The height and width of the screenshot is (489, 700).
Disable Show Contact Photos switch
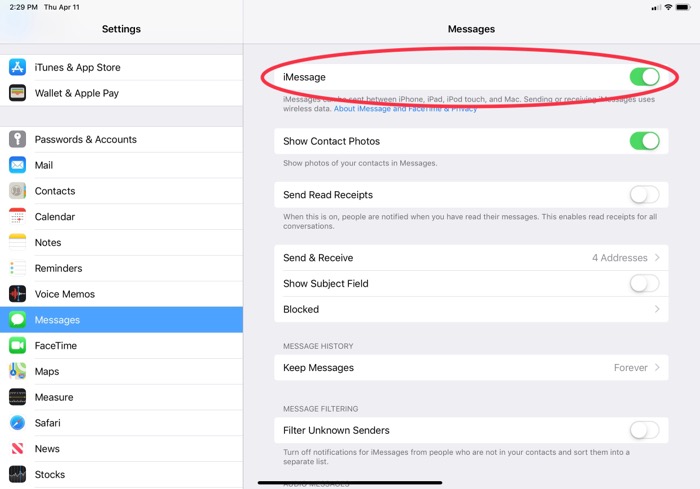tap(644, 141)
